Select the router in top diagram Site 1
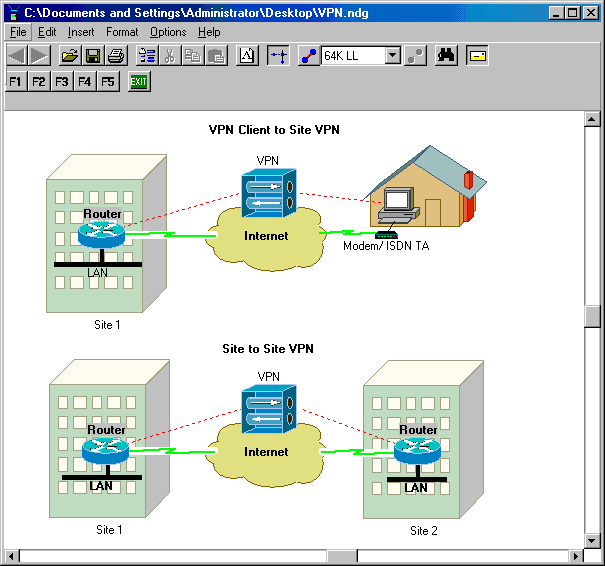605x566 pixels. tap(101, 235)
